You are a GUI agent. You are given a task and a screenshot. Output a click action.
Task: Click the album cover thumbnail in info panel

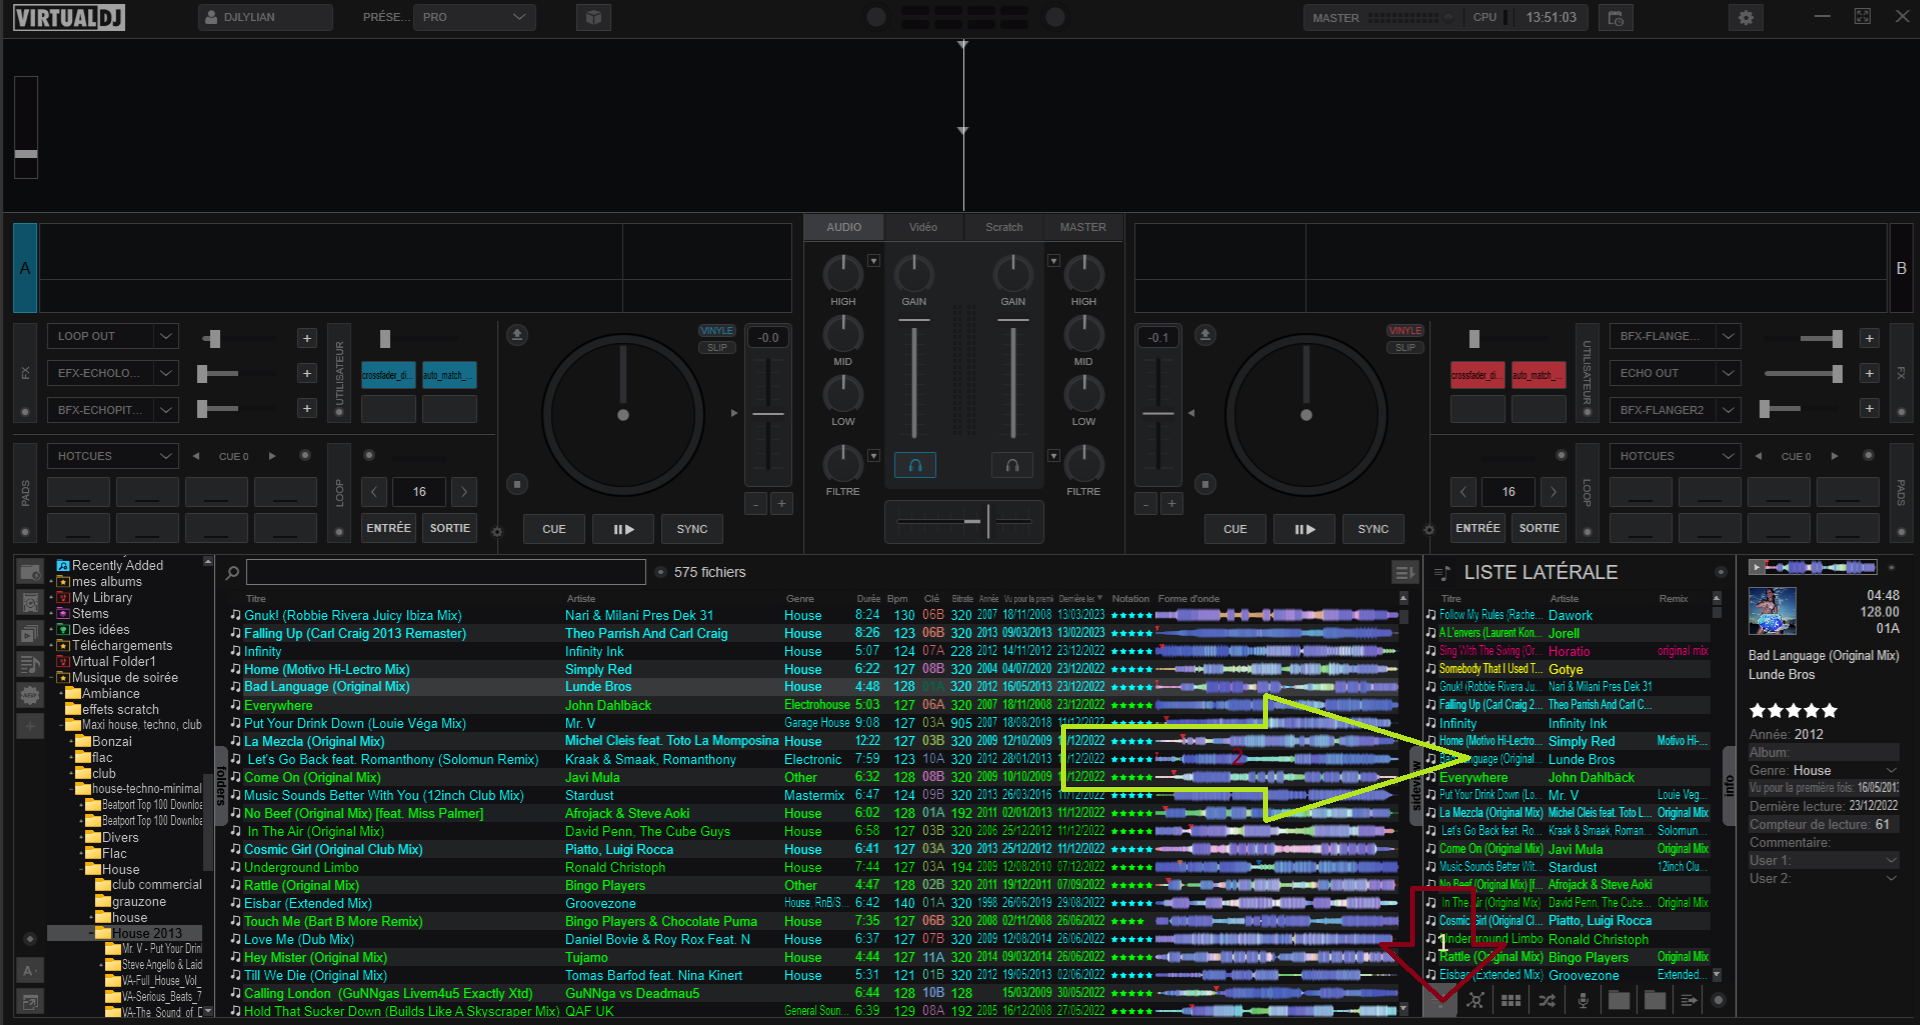coord(1772,611)
